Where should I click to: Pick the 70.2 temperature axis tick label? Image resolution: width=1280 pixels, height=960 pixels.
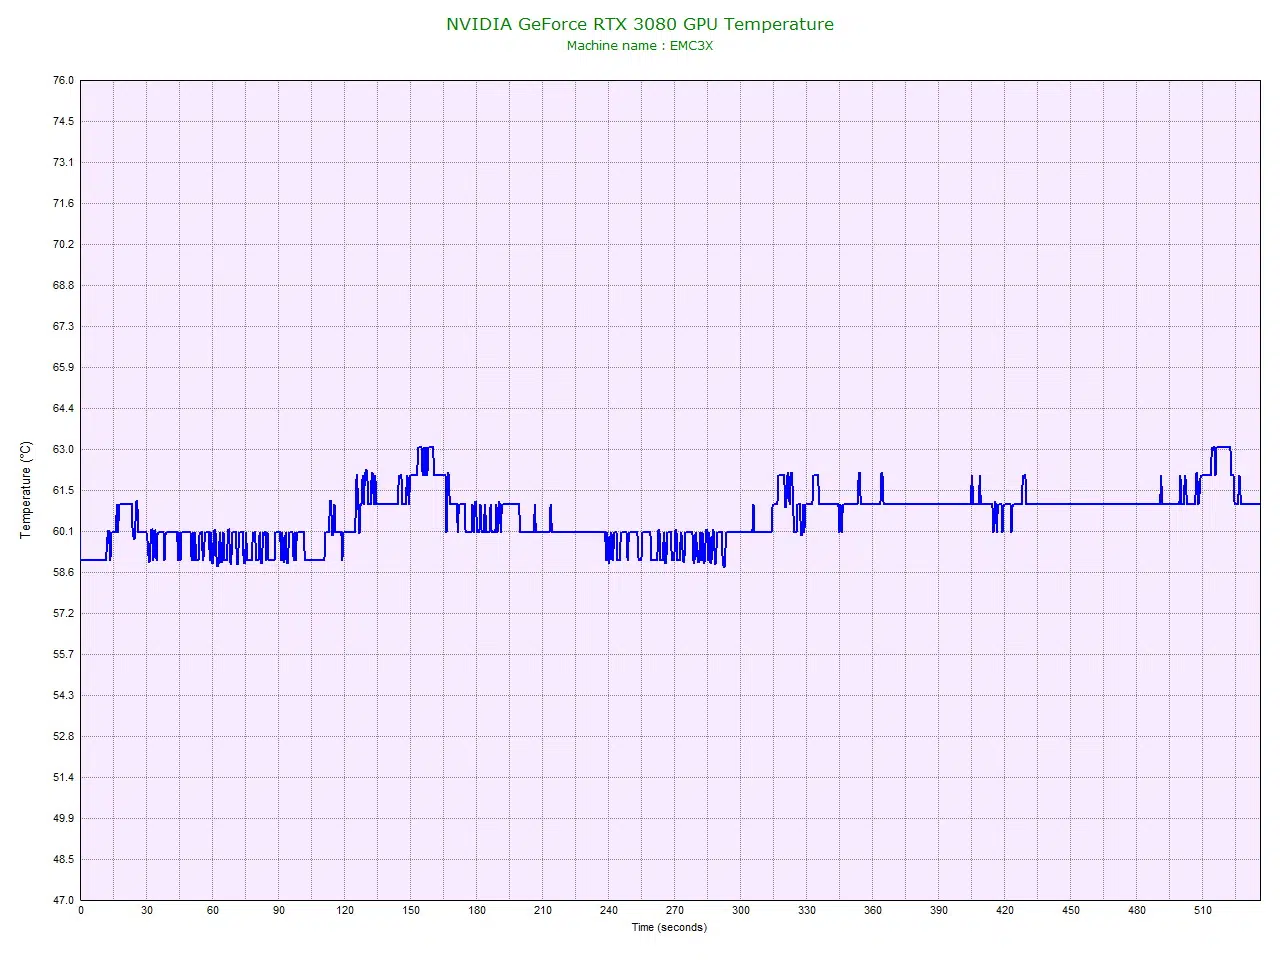[63, 244]
